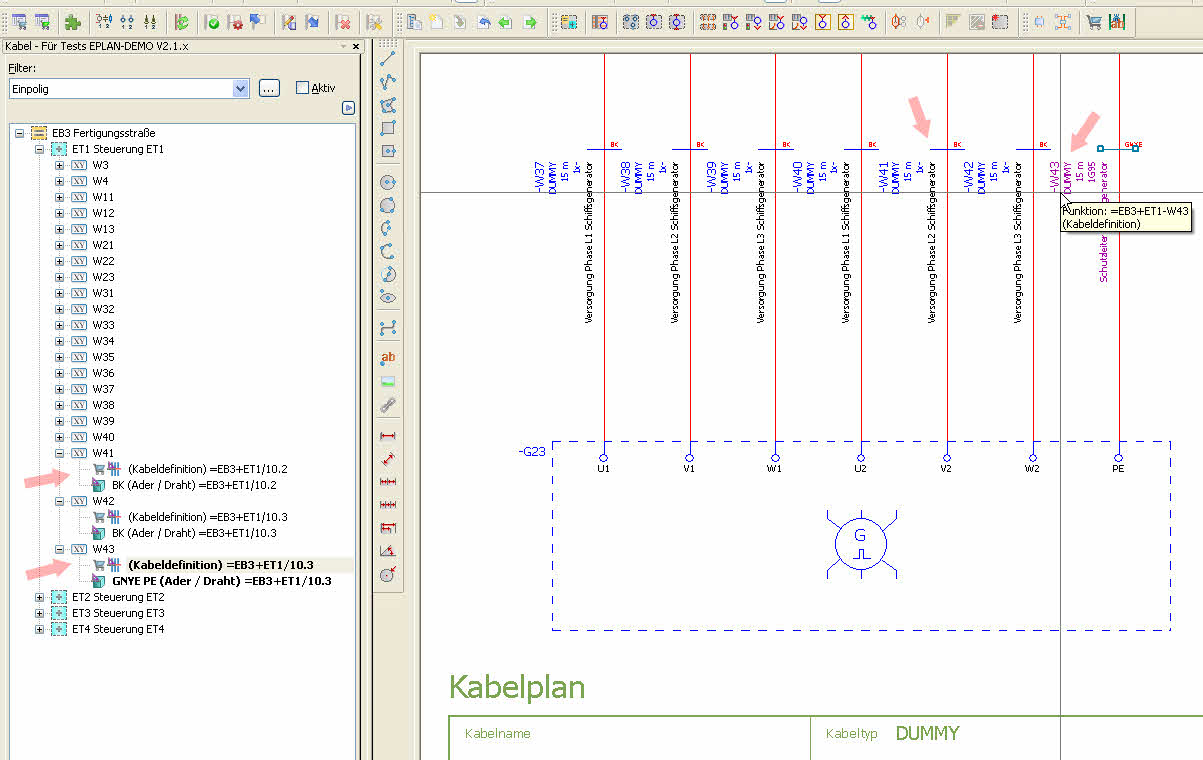Click the Kabelplan title text
Viewport: 1203px width, 760px height.
(517, 688)
